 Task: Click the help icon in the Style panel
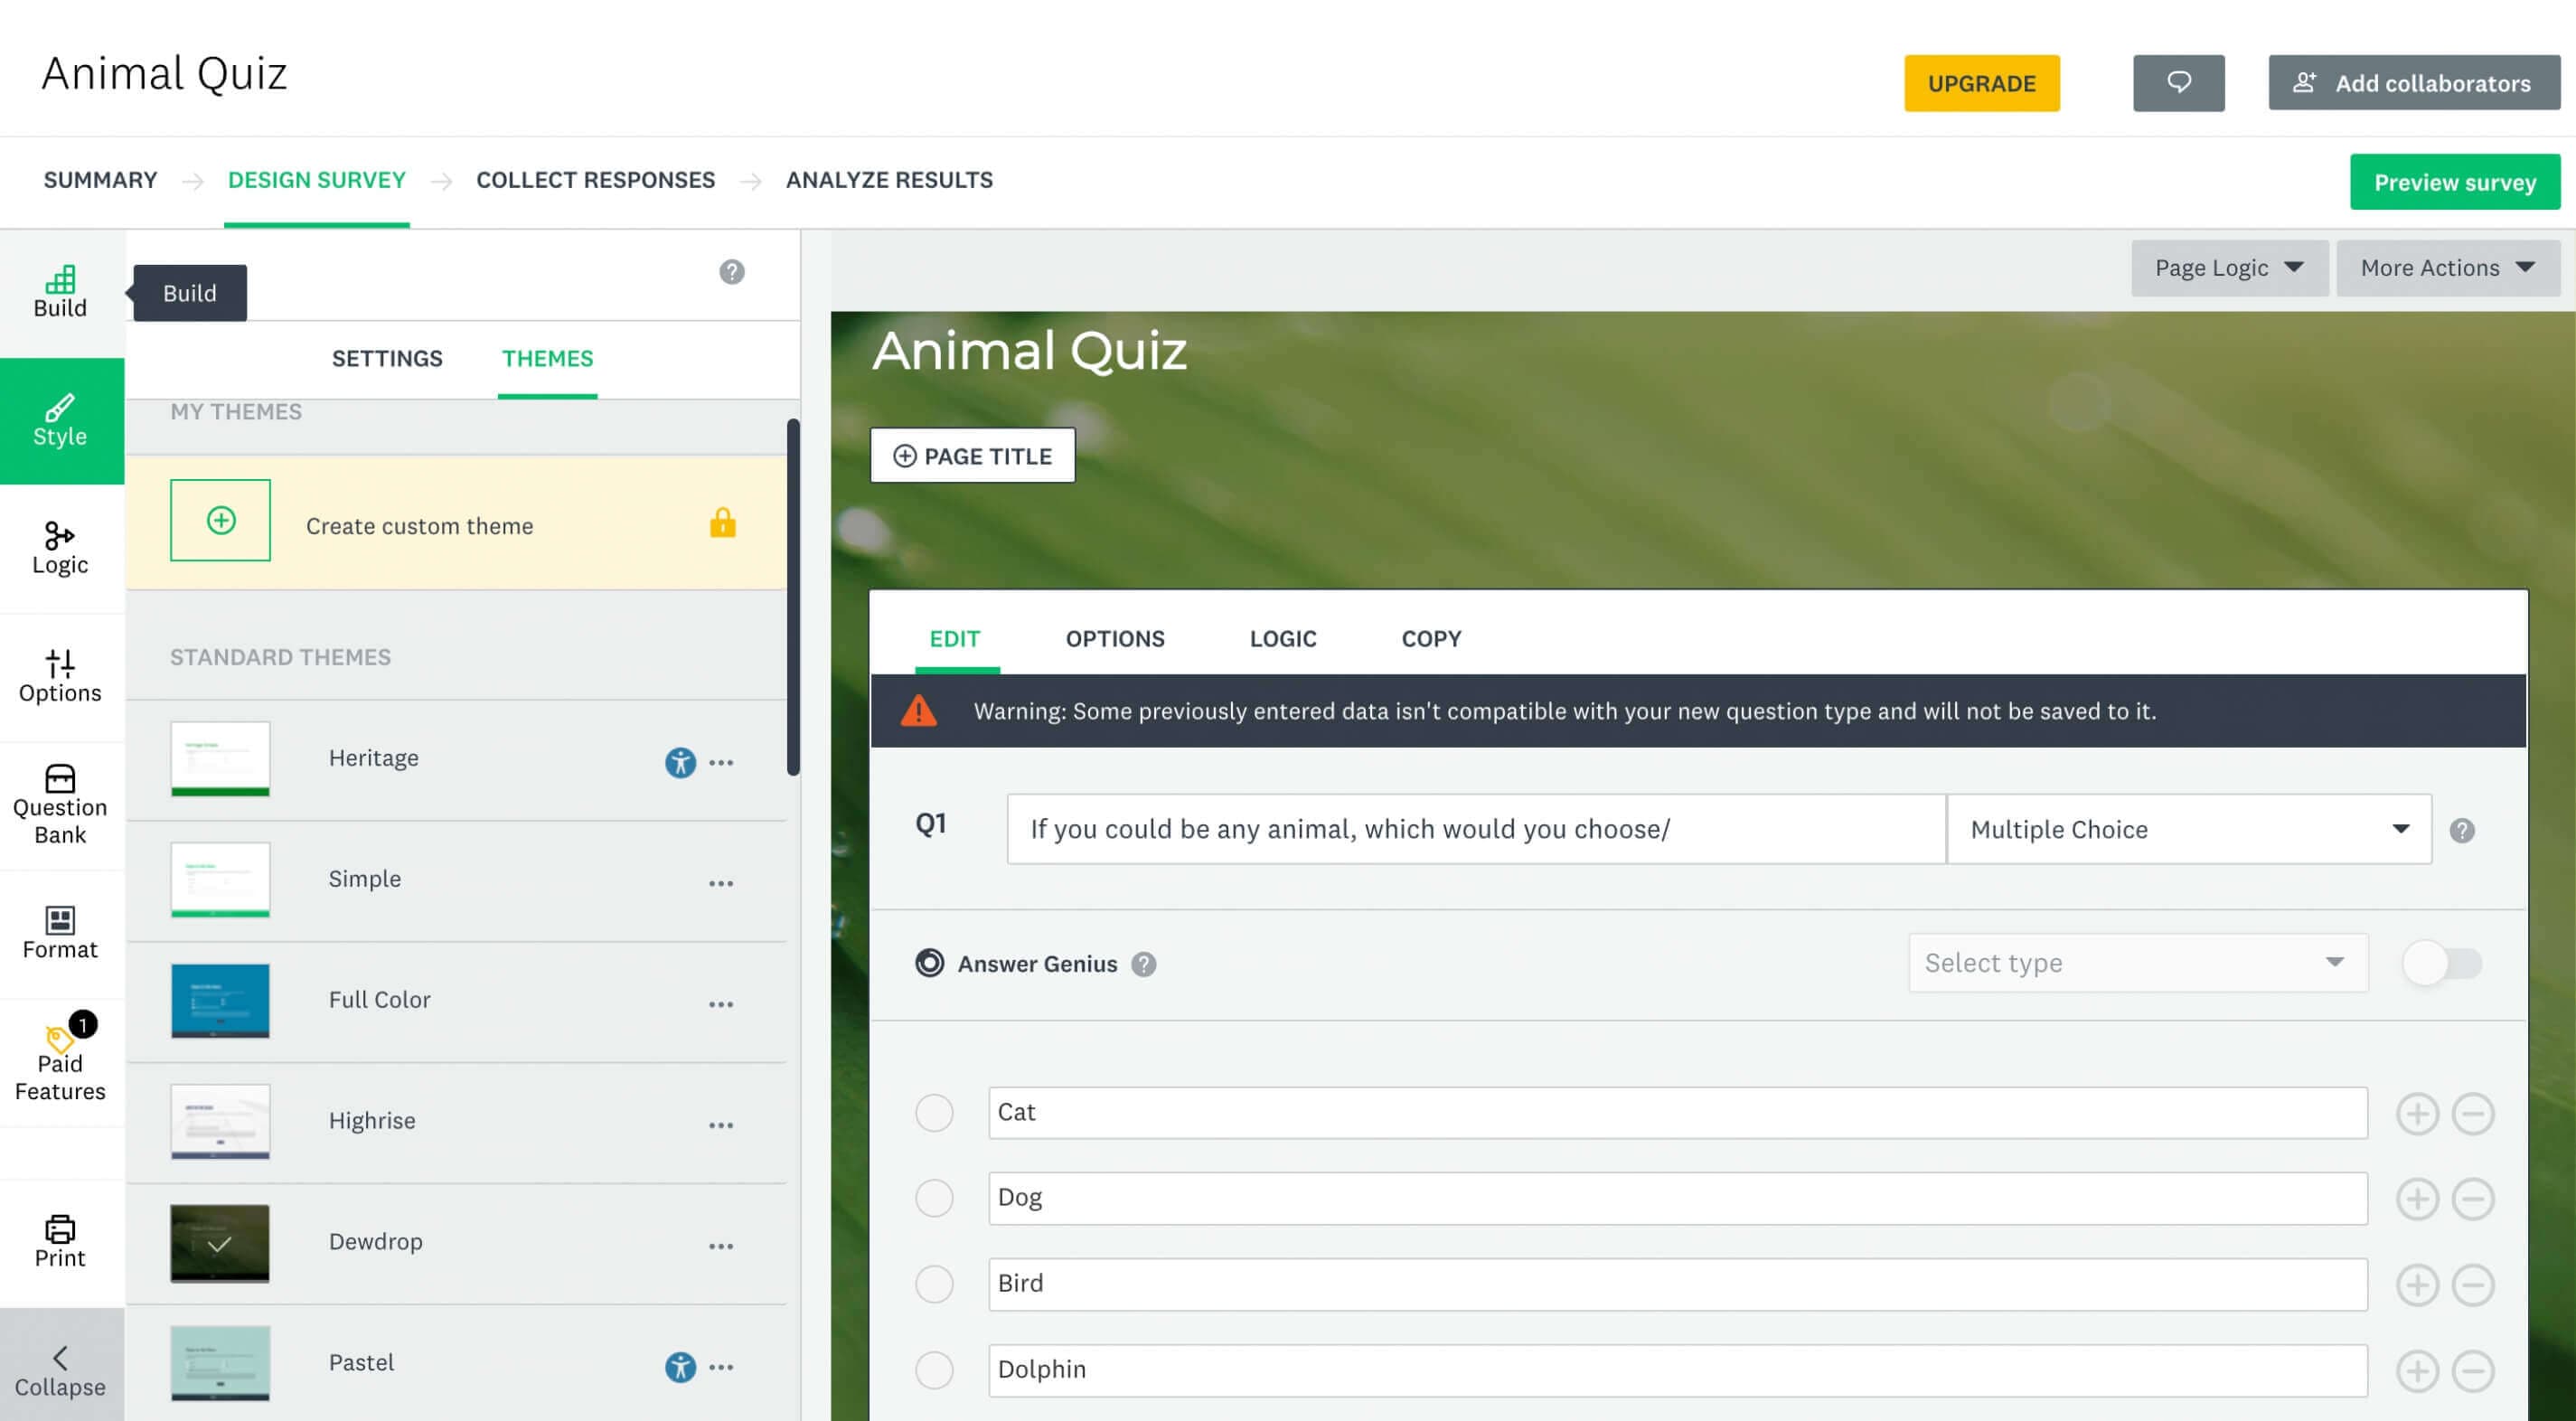tap(731, 272)
